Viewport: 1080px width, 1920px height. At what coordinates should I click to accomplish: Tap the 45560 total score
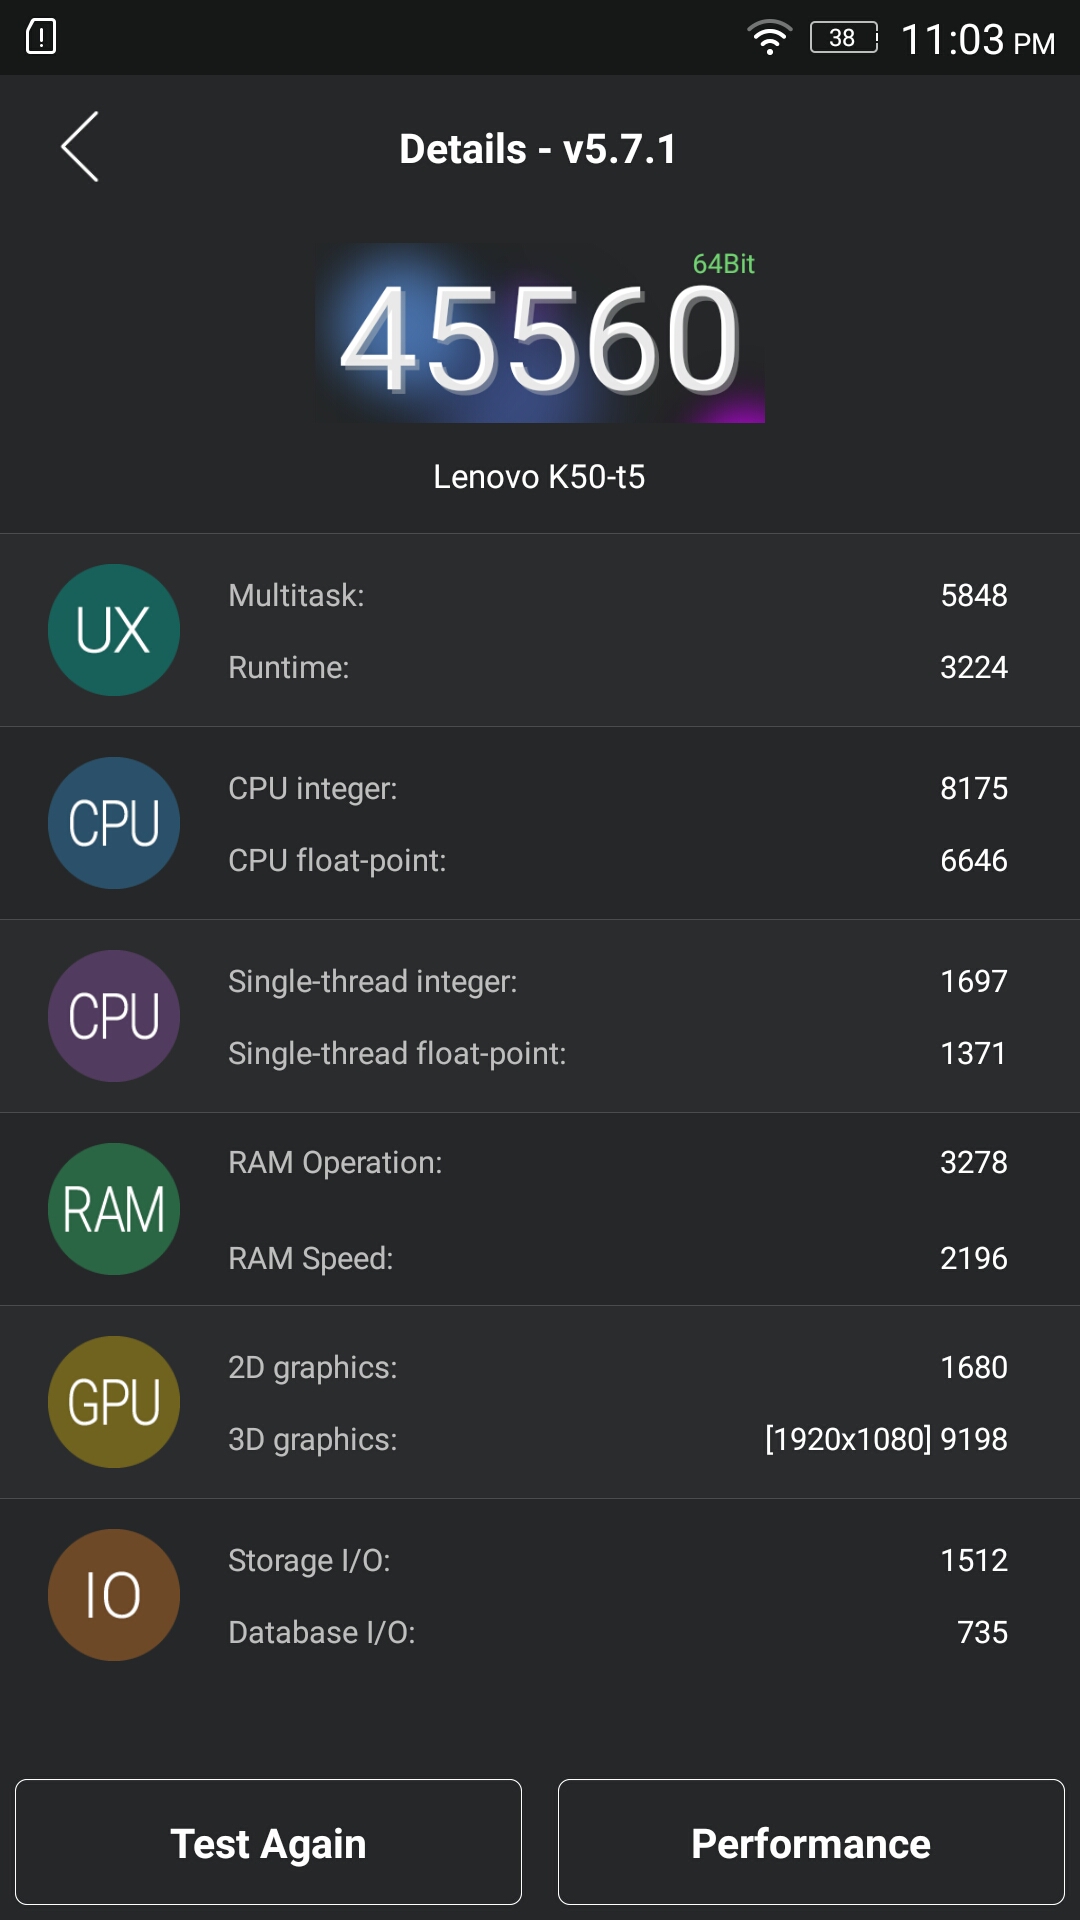pyautogui.click(x=540, y=338)
